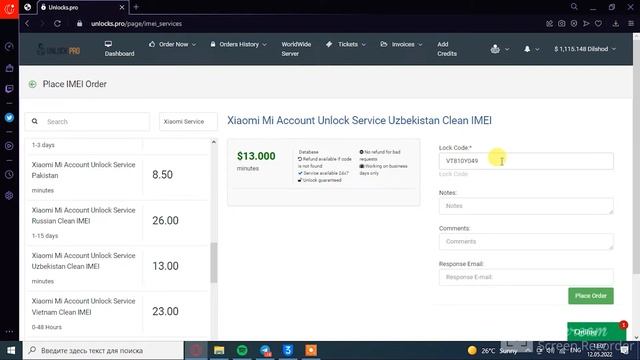Open GX Corner bag icon in sidebar
This screenshot has height=360, width=640.
(x=9, y=68)
